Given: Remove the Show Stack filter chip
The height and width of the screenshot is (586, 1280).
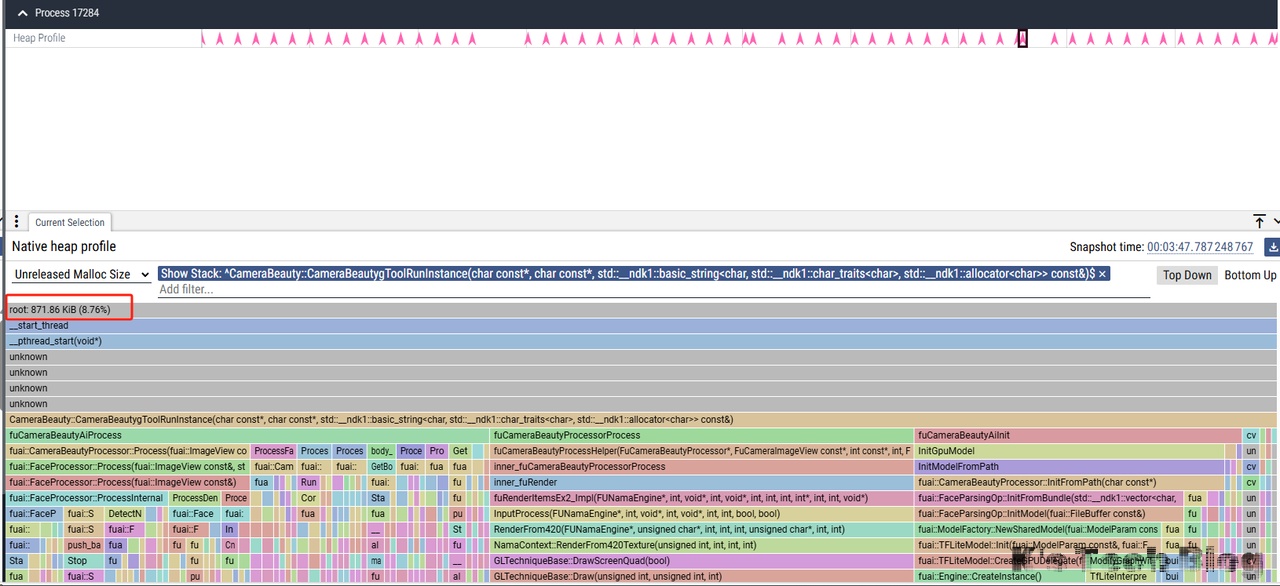Looking at the screenshot, I should pos(1102,274).
